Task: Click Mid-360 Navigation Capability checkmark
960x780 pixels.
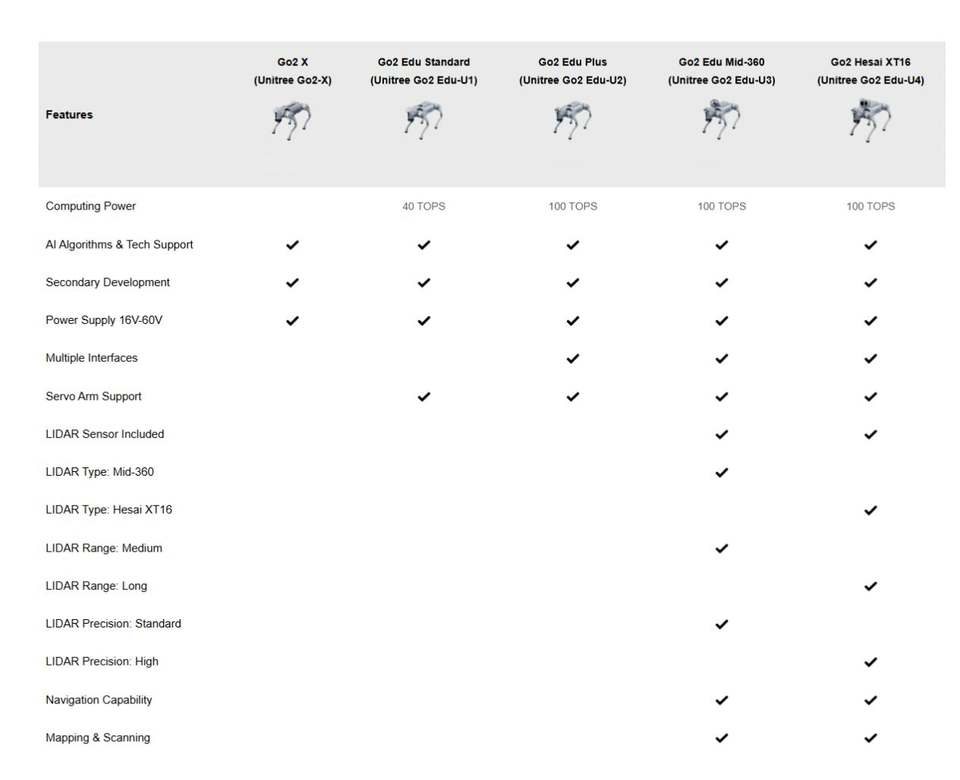Action: 722,700
